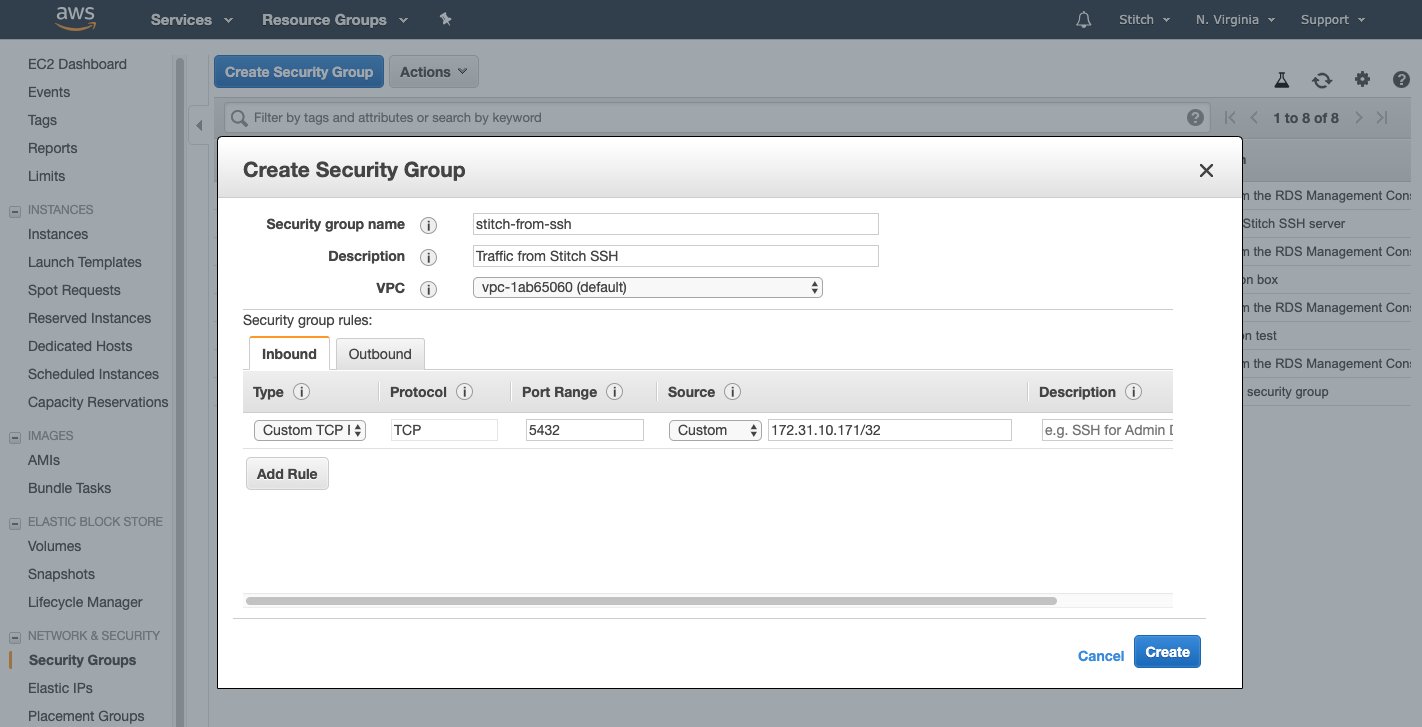
Task: Click the source CIDR input field
Action: pyautogui.click(x=888, y=429)
